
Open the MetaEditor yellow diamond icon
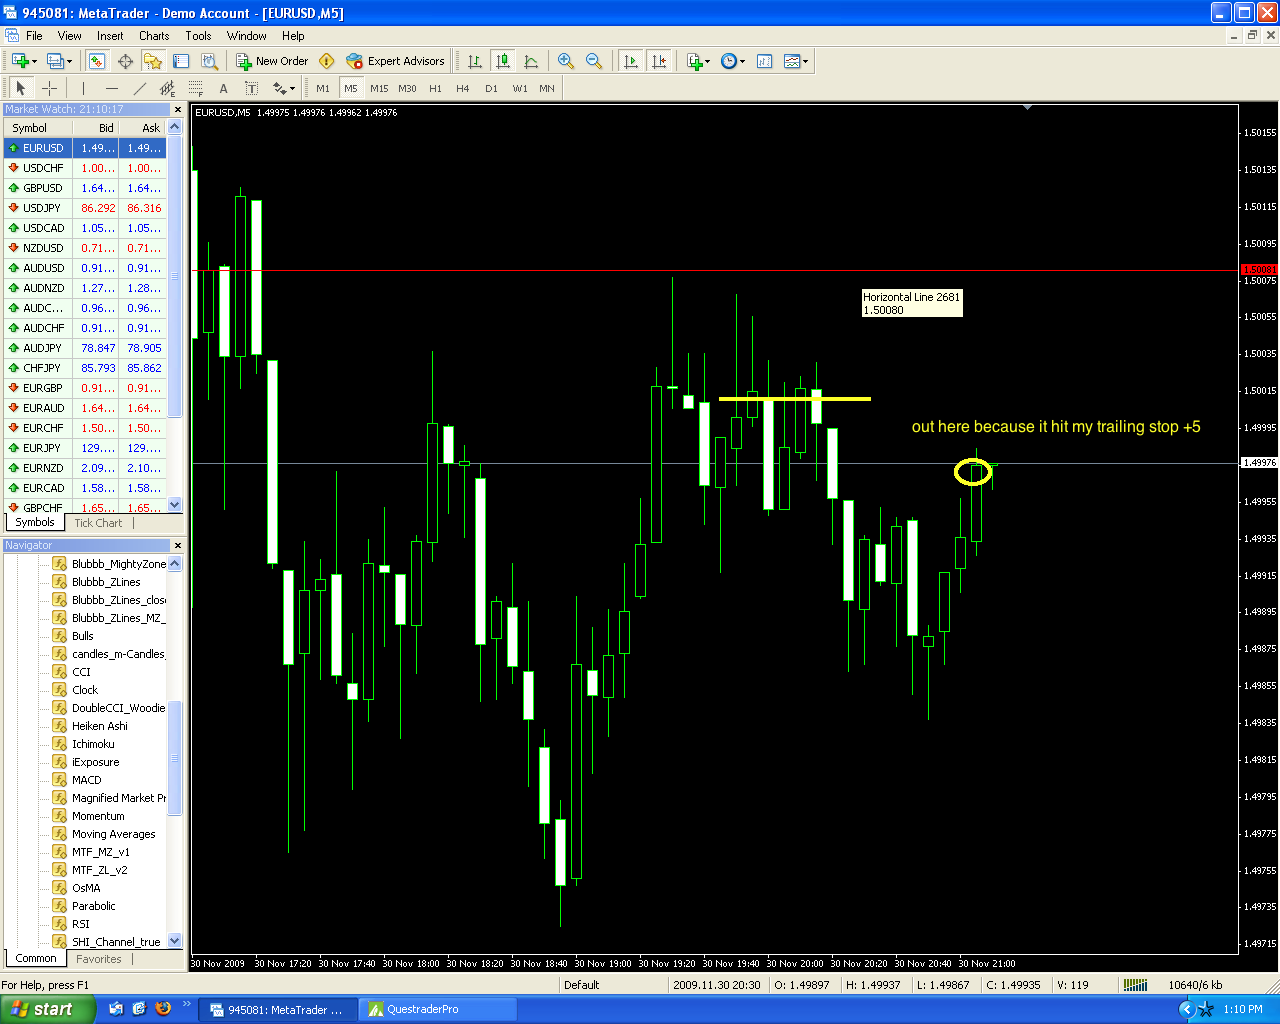point(326,61)
